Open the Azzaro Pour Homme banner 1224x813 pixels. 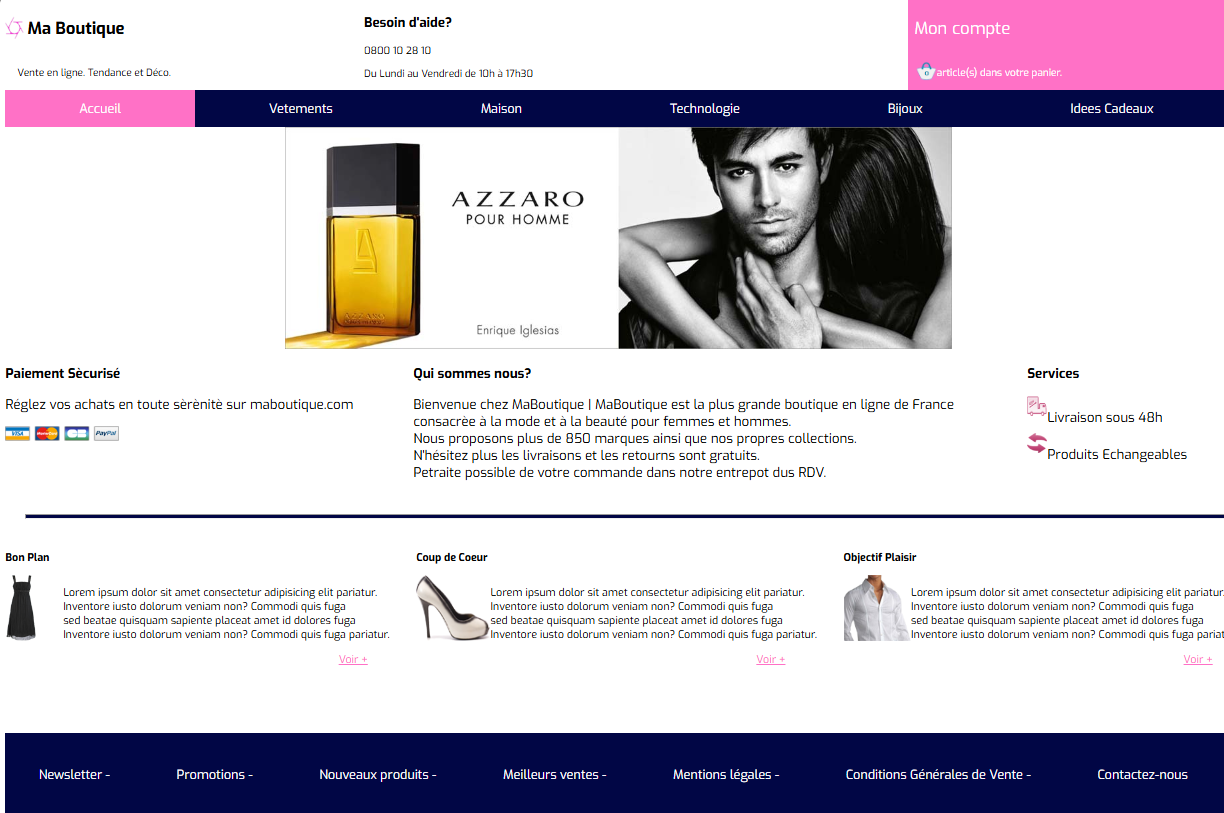(x=618, y=238)
